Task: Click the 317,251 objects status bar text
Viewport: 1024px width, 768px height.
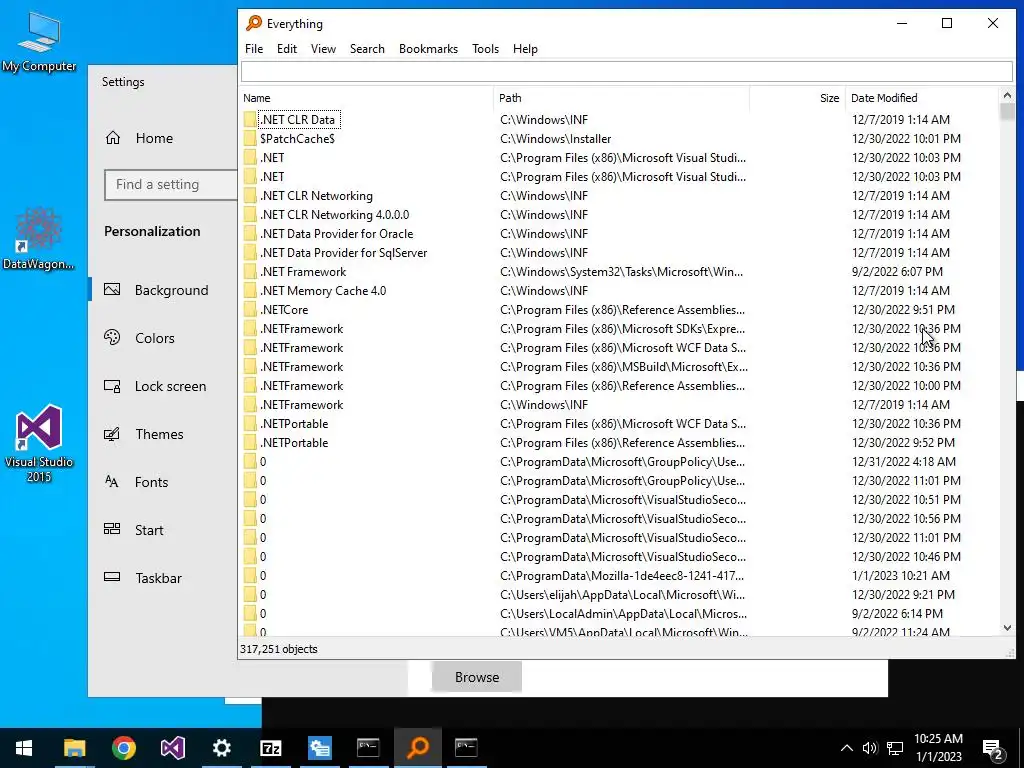Action: 279,649
